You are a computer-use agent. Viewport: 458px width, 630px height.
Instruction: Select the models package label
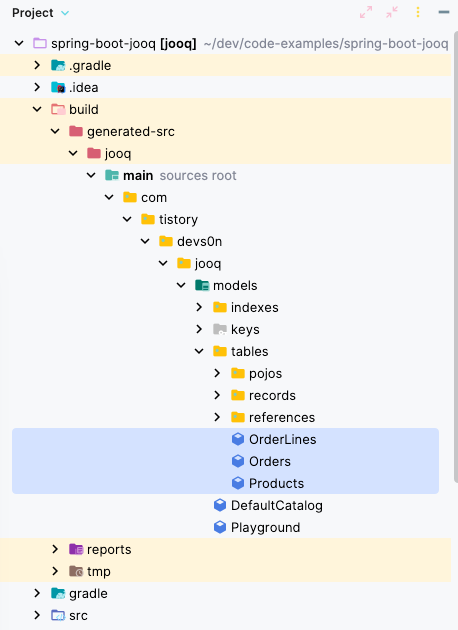tap(235, 285)
